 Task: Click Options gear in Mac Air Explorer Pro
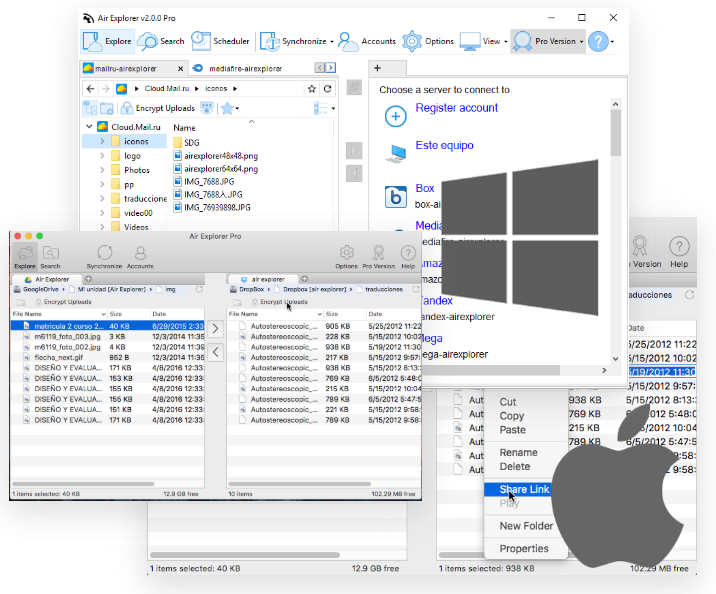tap(347, 252)
